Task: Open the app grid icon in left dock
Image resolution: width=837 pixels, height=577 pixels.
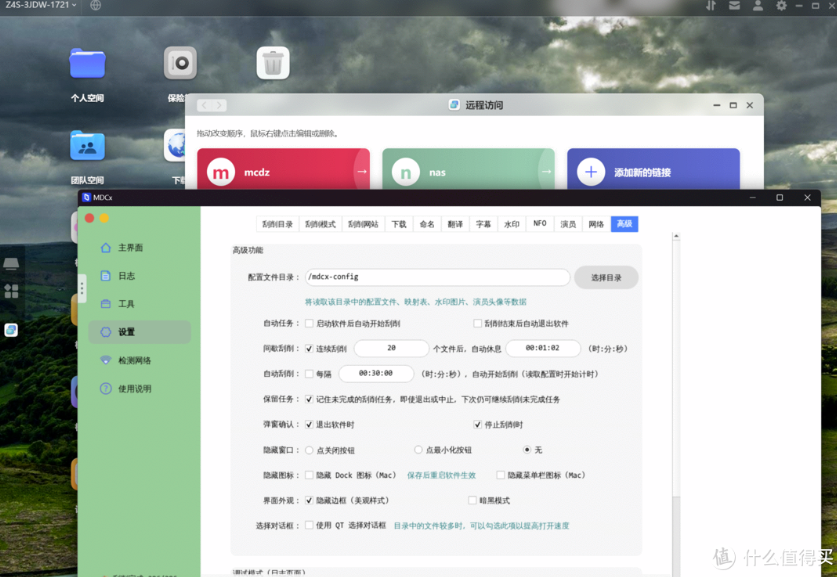Action: coord(11,291)
